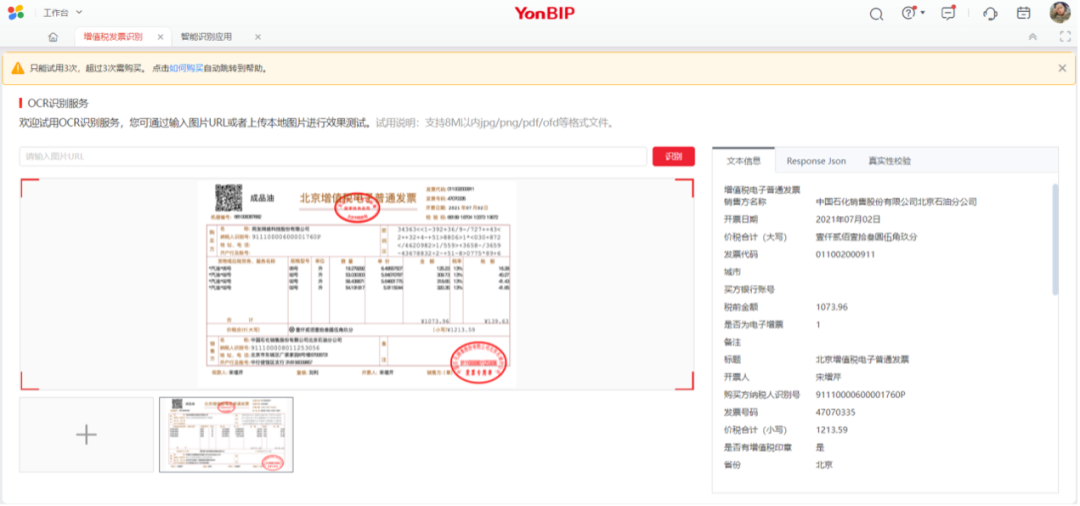Screen dimensions: 1080x506
Task: Click the plus tile to upload image
Action: (x=87, y=434)
